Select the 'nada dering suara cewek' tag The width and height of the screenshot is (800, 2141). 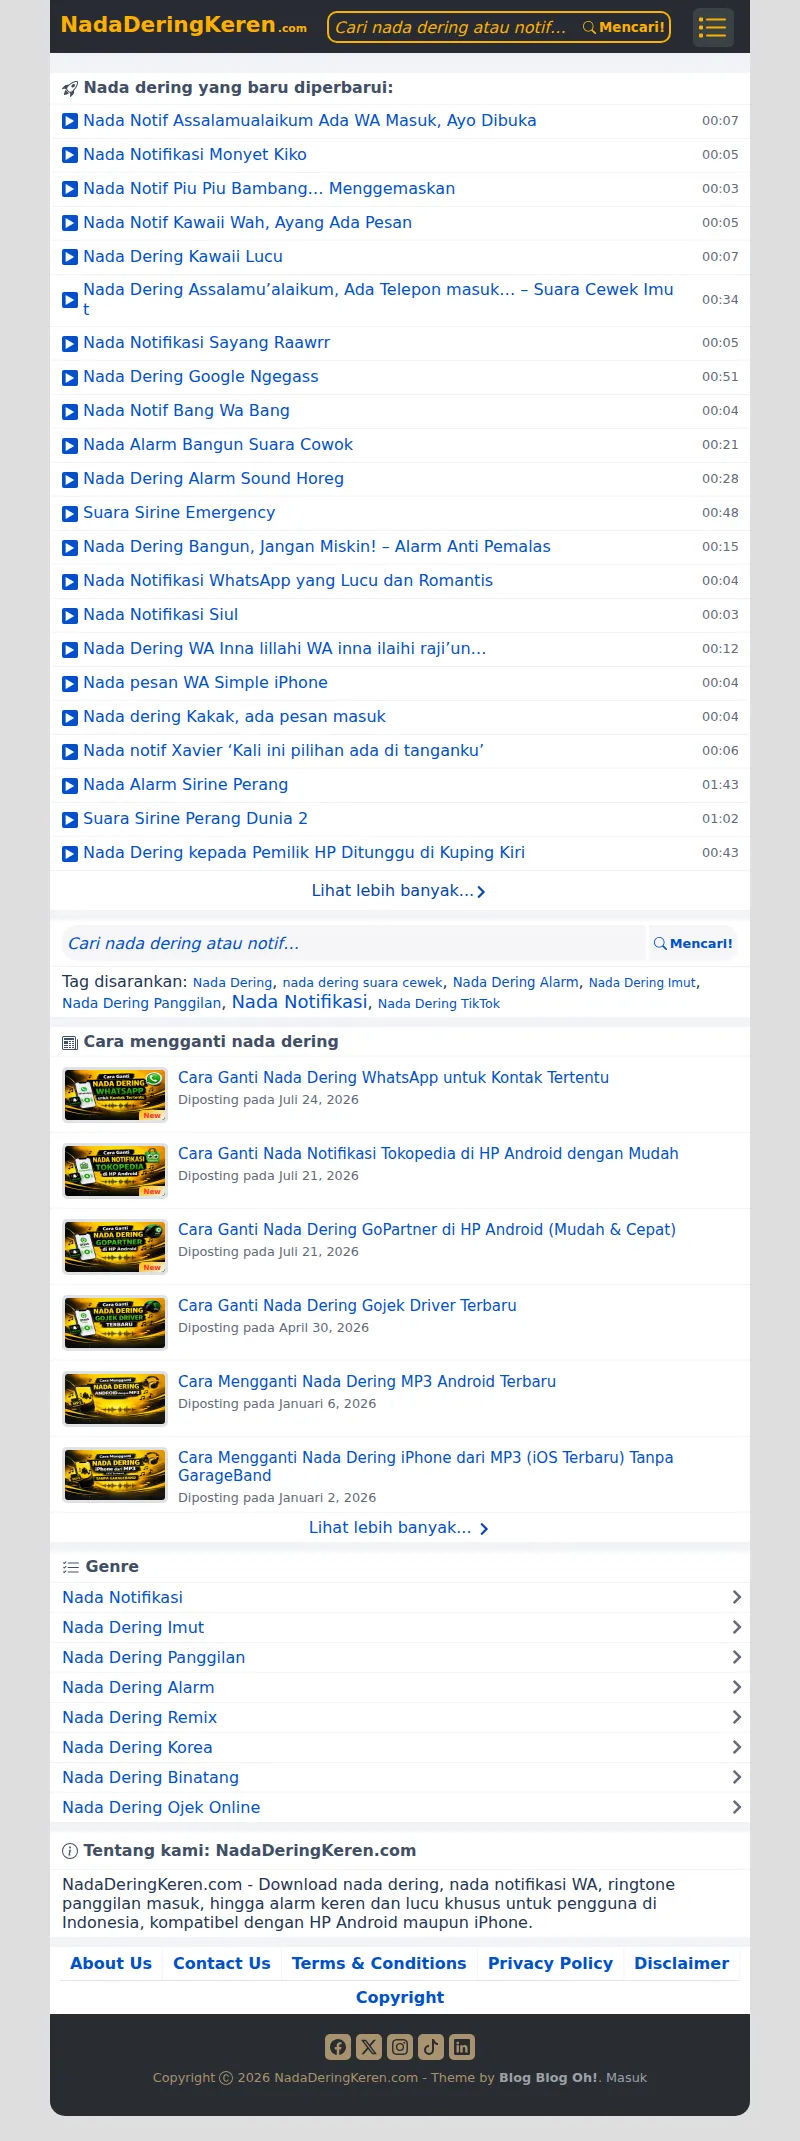pyautogui.click(x=362, y=983)
